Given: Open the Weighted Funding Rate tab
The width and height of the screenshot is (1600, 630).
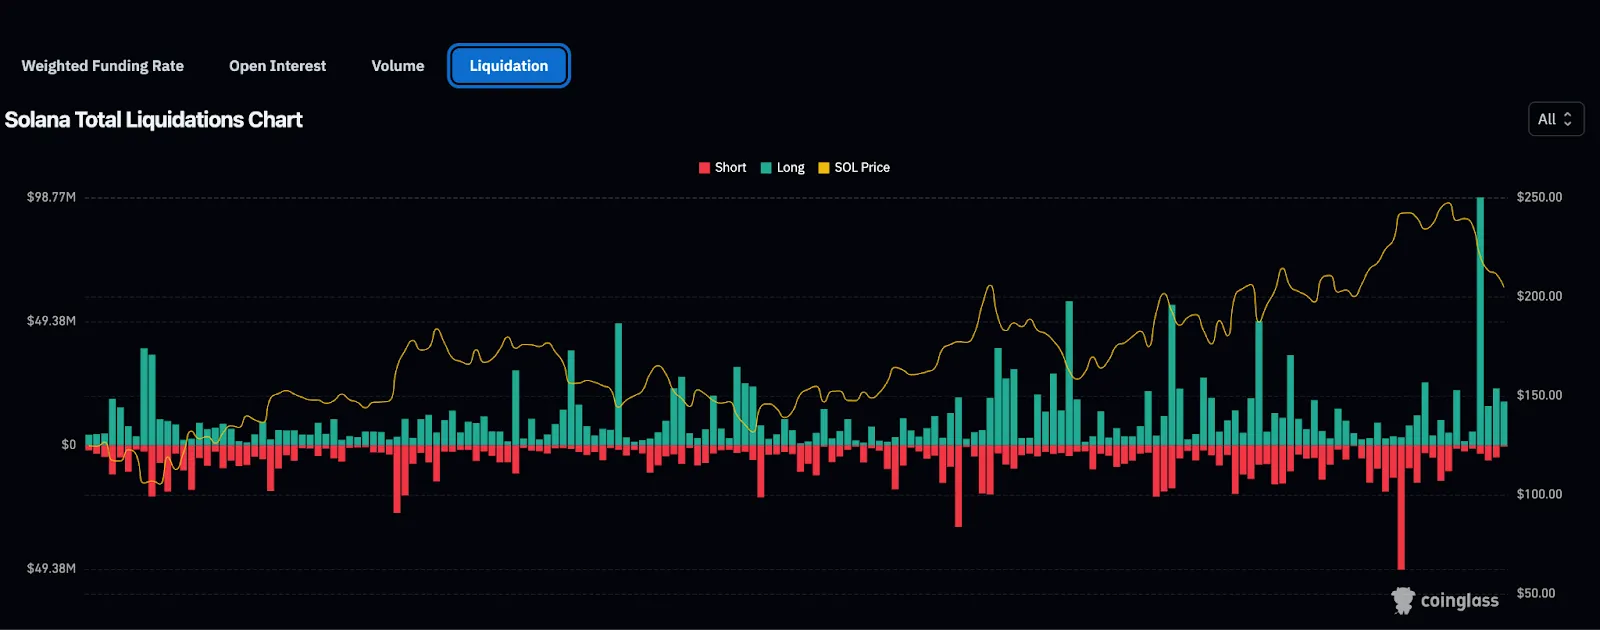Looking at the screenshot, I should tap(103, 66).
